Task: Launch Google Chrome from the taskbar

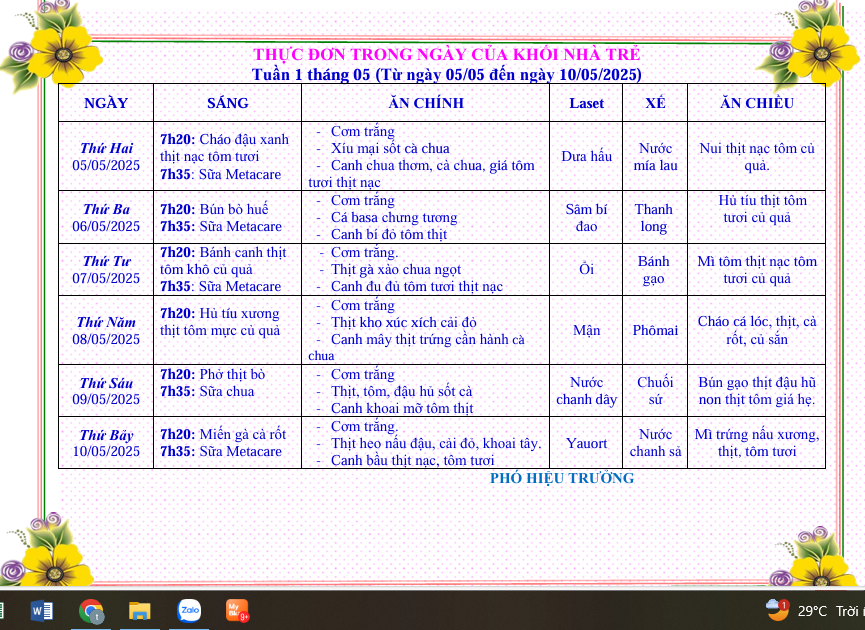Action: (91, 610)
